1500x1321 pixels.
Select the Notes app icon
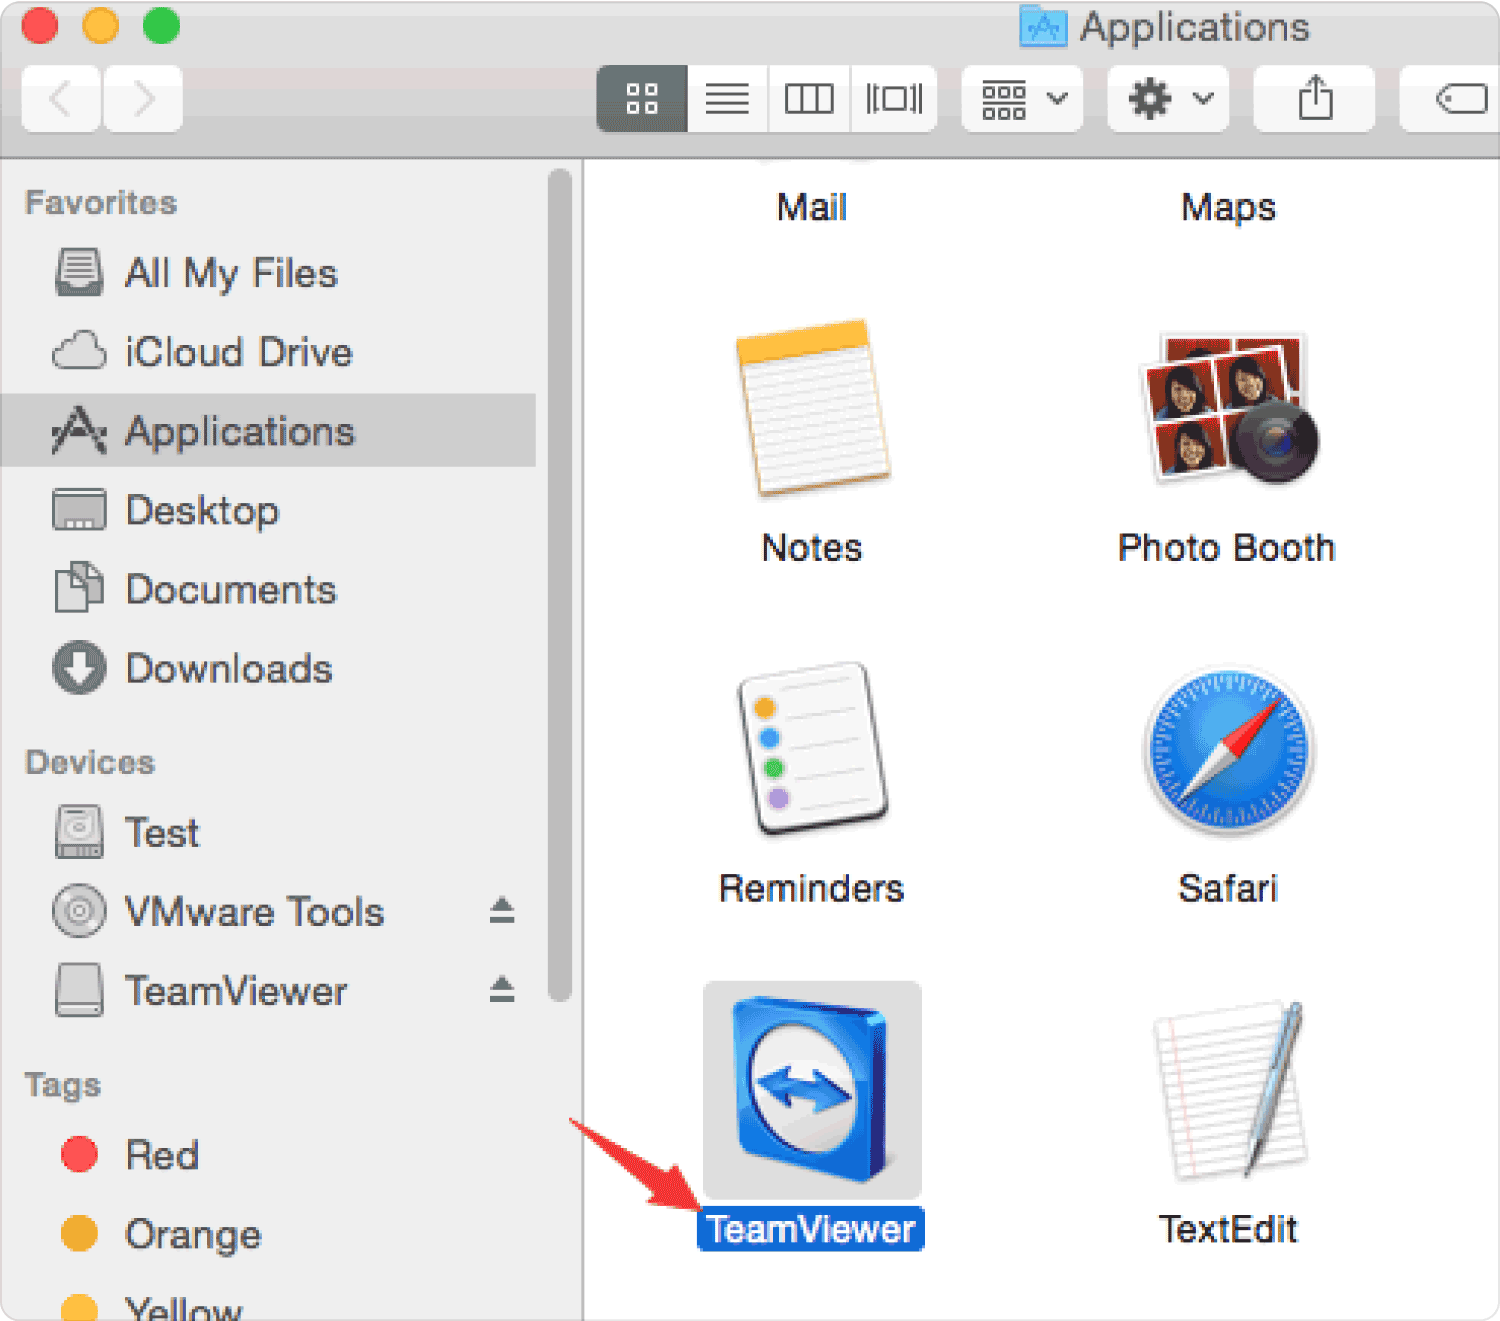pos(812,408)
